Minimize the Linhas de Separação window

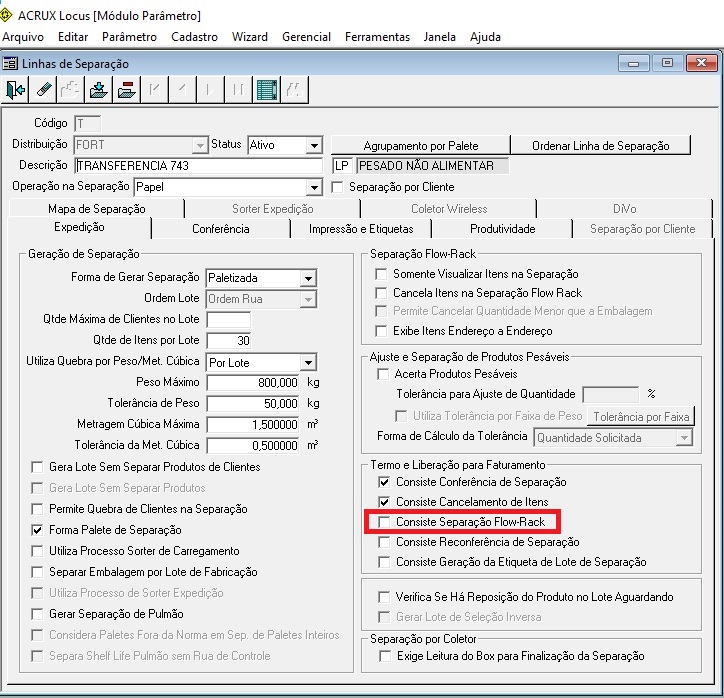pos(634,63)
